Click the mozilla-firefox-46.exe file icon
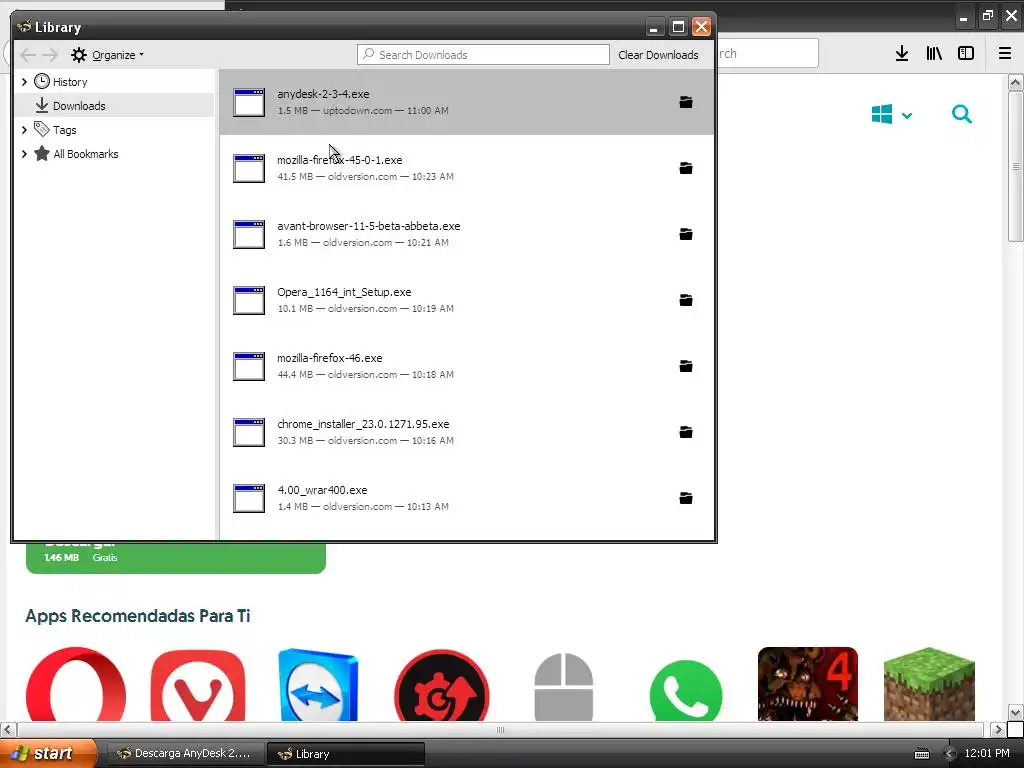The width and height of the screenshot is (1024, 768). [x=249, y=366]
